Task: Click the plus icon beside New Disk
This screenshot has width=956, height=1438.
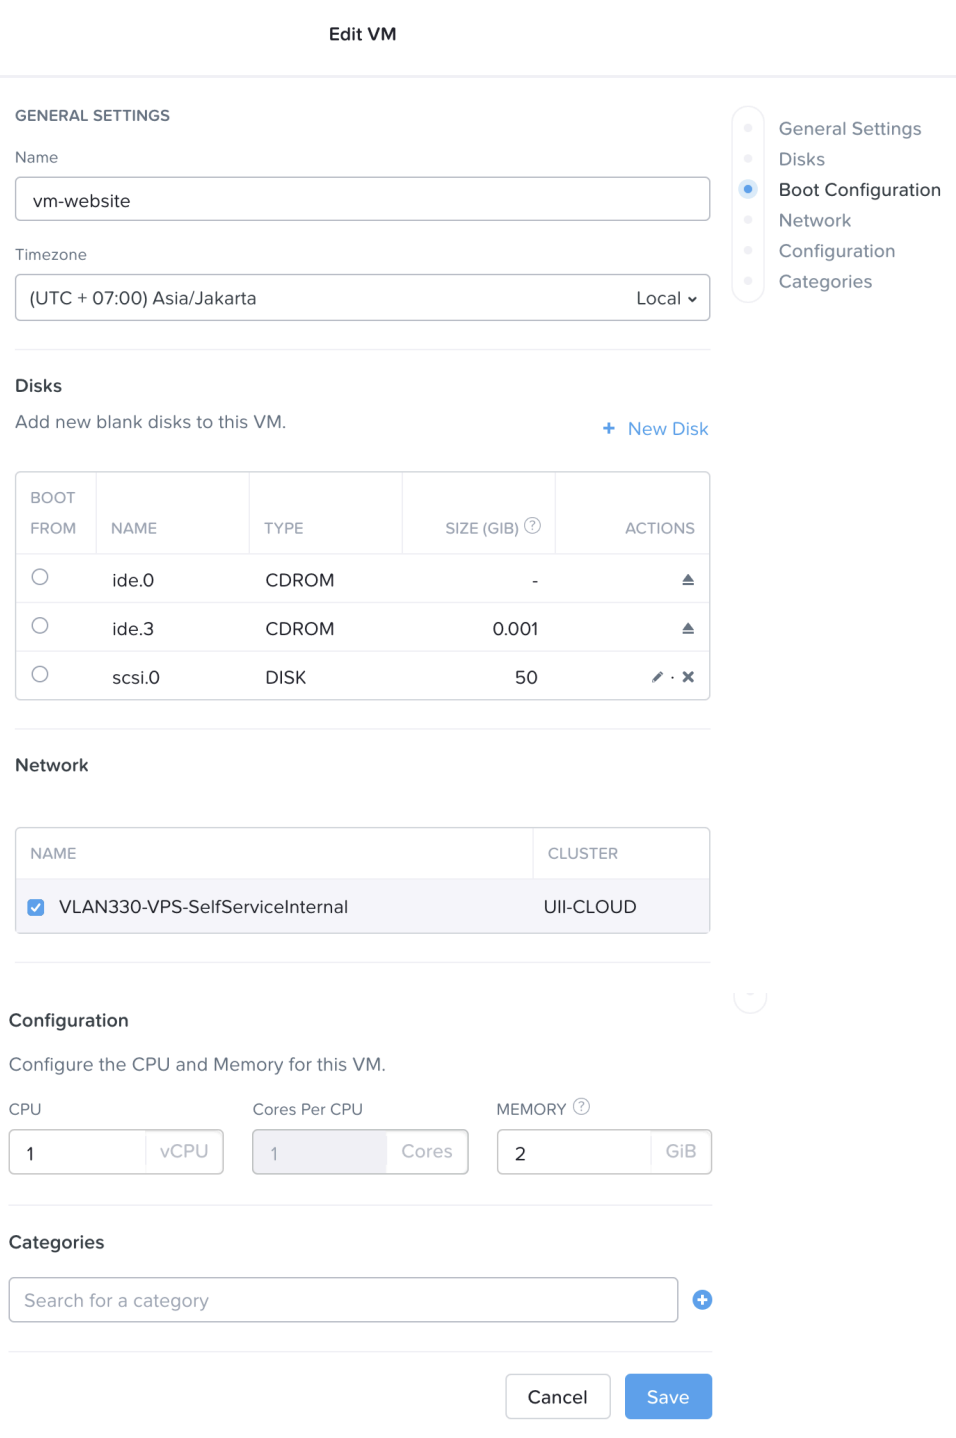Action: pyautogui.click(x=609, y=429)
